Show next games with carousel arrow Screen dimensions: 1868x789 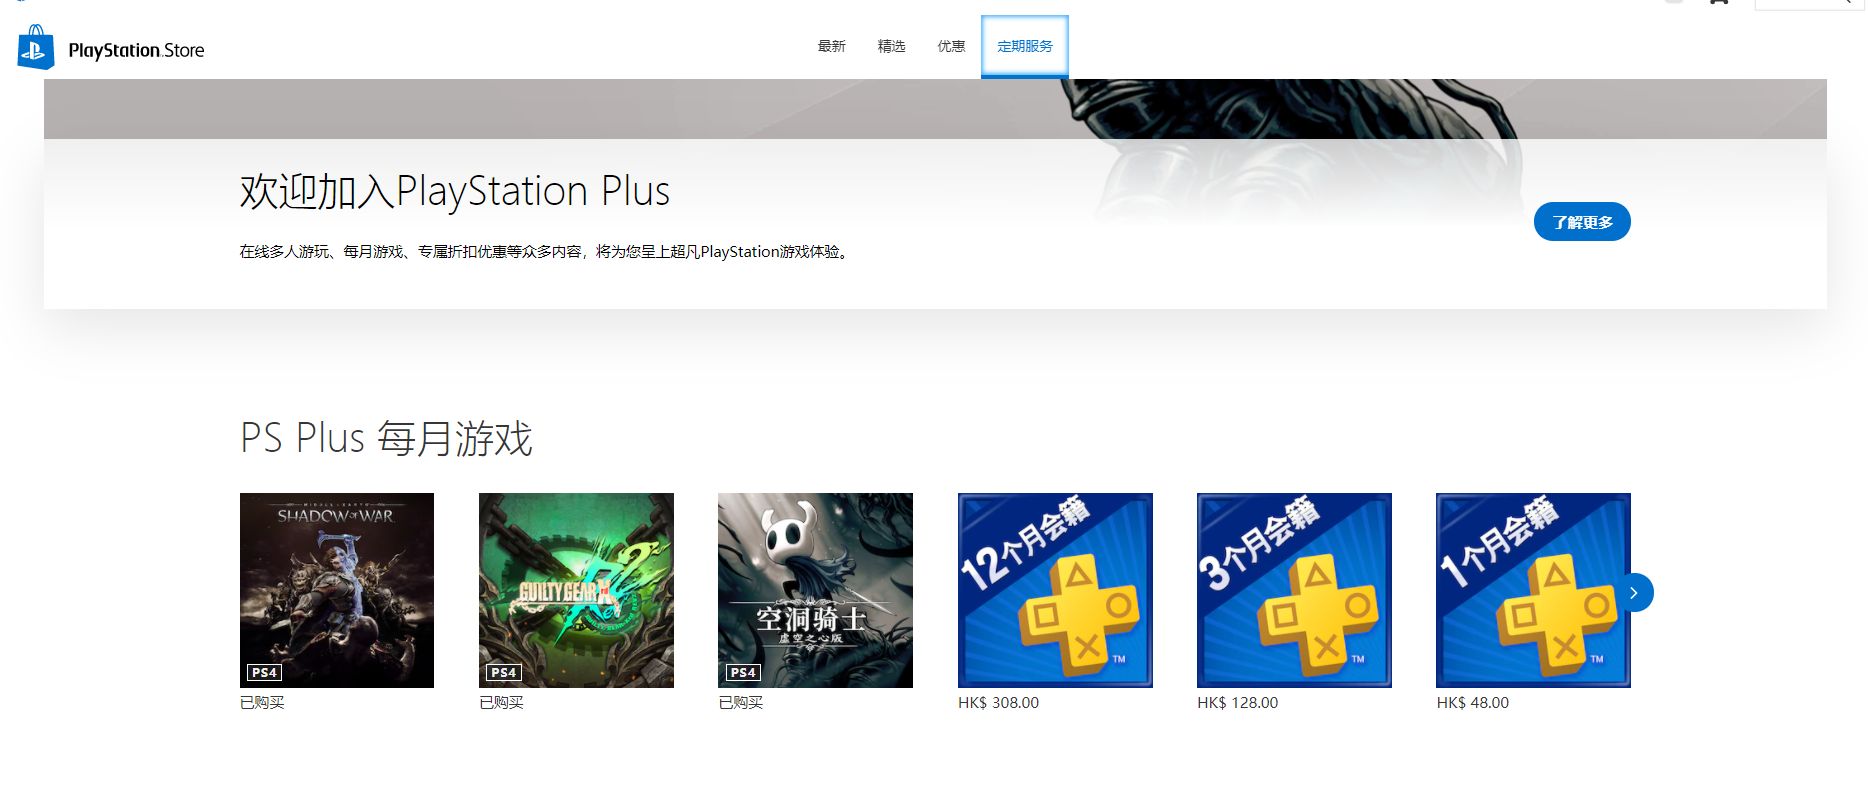tap(1634, 593)
